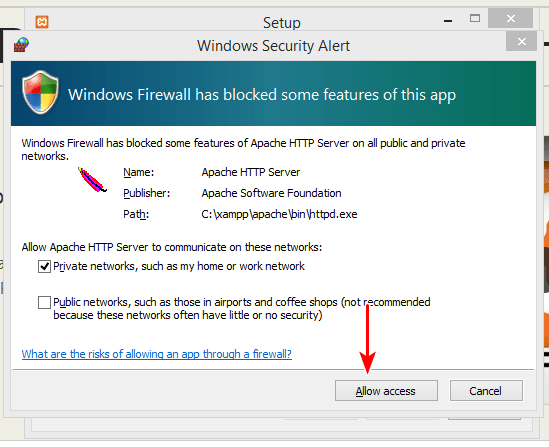549x447 pixels.
Task: Enable the Public networks checkbox
Action: (x=44, y=302)
